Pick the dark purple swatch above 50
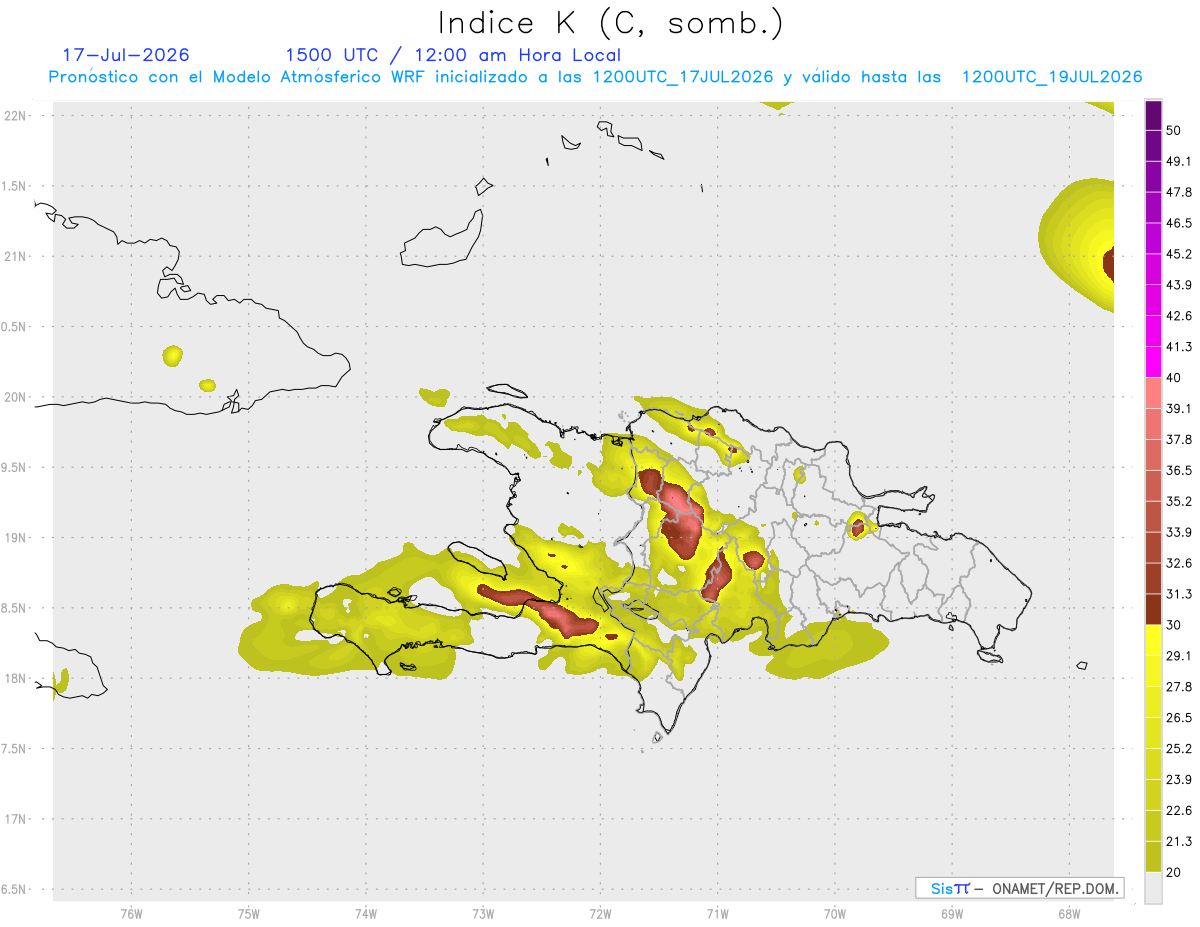 (1153, 115)
